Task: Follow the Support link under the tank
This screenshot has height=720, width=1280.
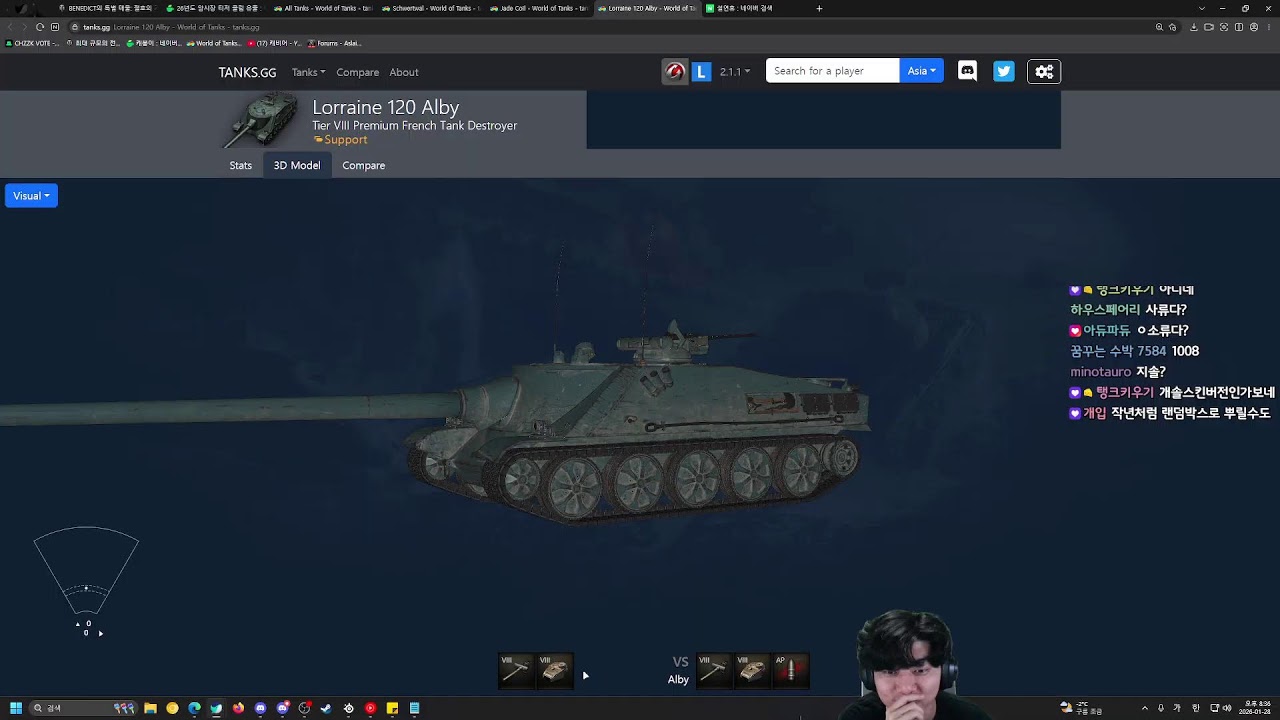Action: pos(340,140)
